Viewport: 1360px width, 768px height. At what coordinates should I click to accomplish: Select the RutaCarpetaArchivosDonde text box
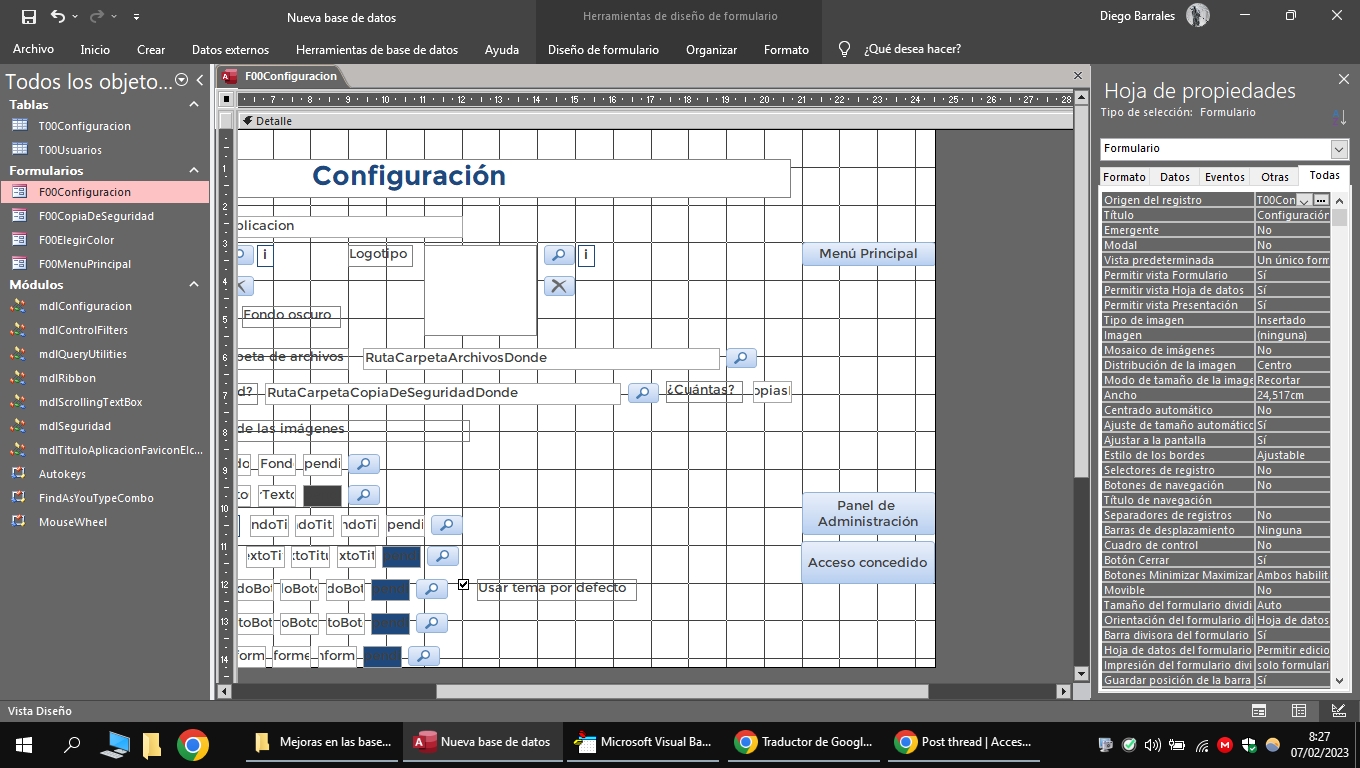tap(541, 358)
